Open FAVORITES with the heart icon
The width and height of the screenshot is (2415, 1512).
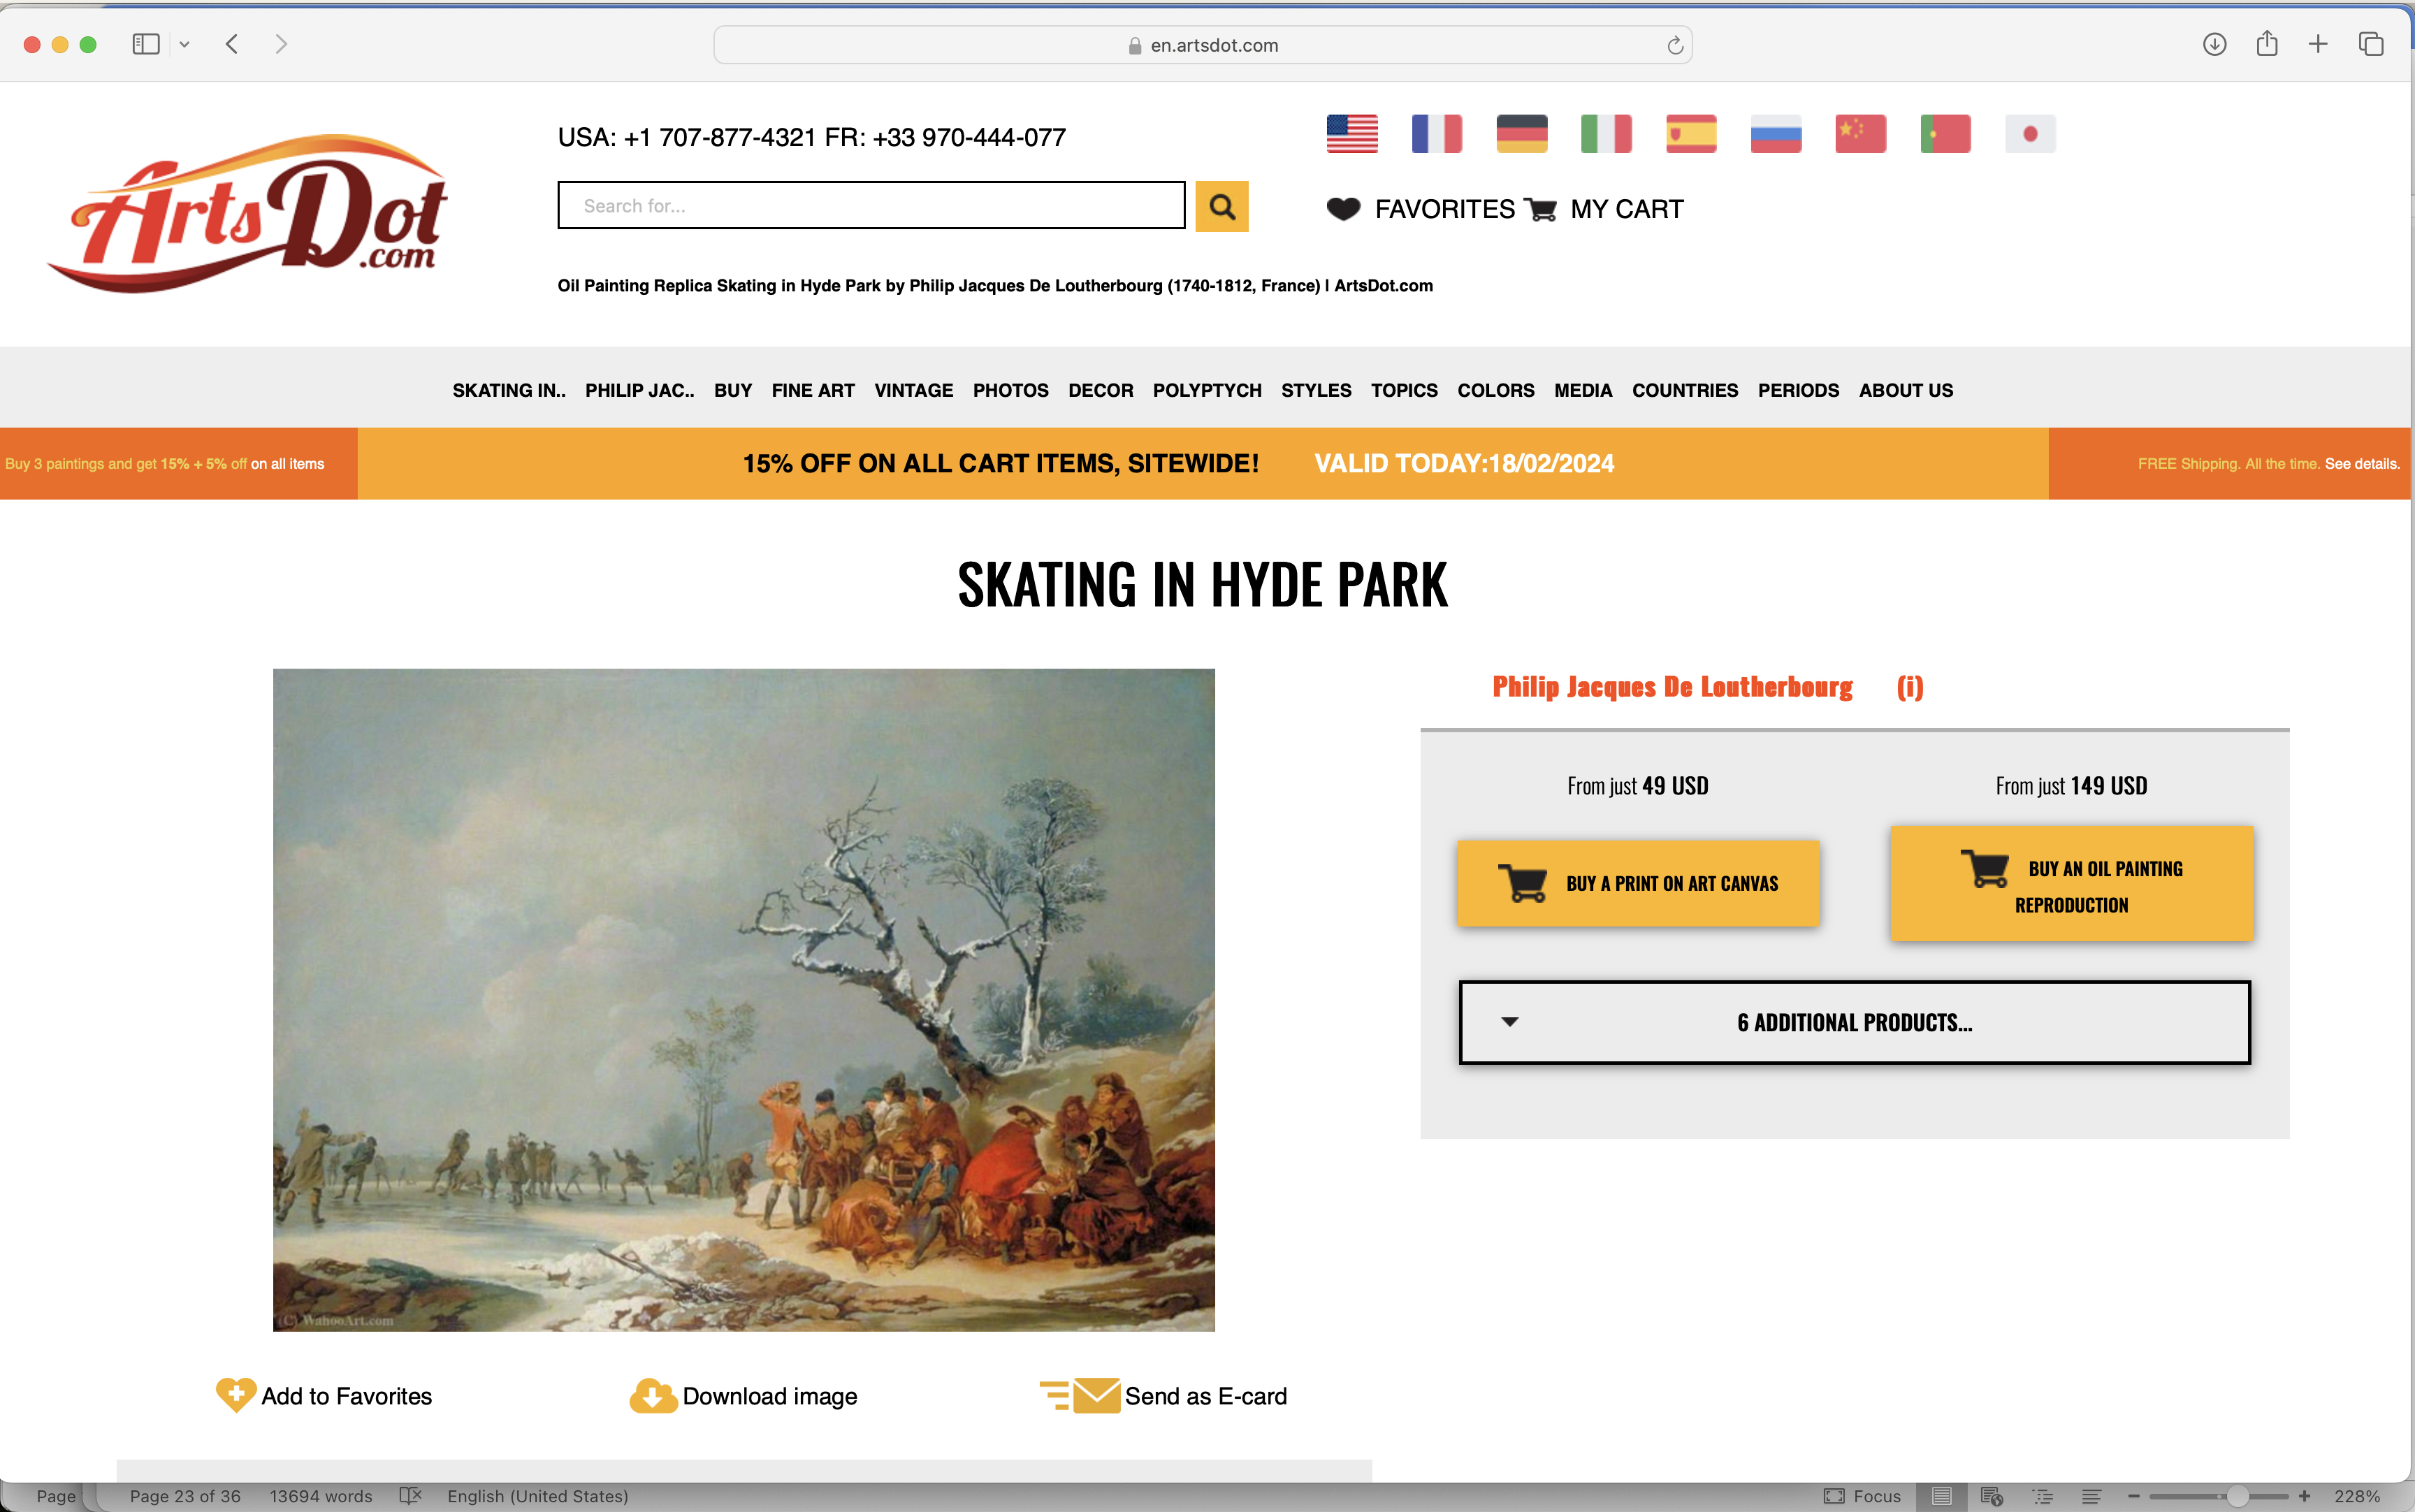[x=1420, y=209]
